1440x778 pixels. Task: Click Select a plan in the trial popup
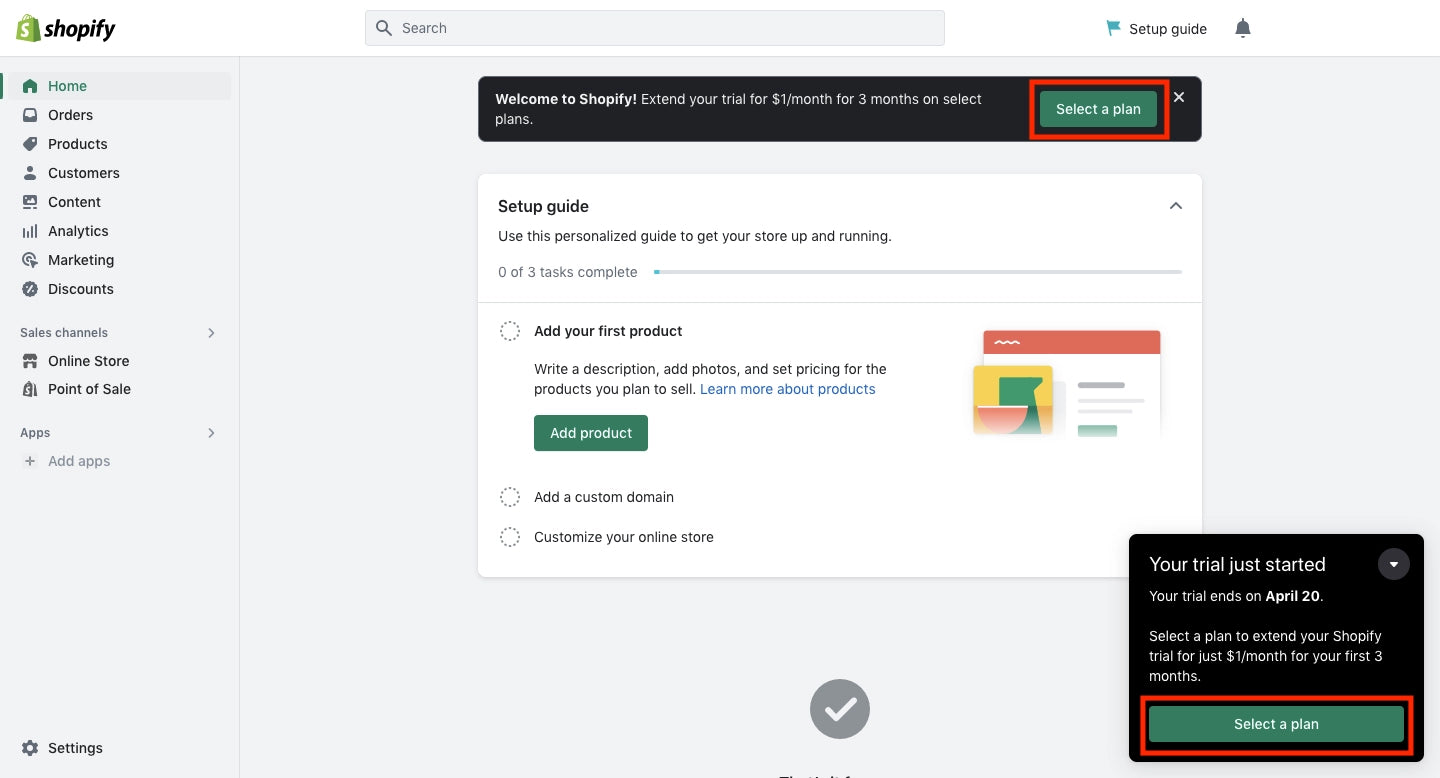click(1276, 724)
